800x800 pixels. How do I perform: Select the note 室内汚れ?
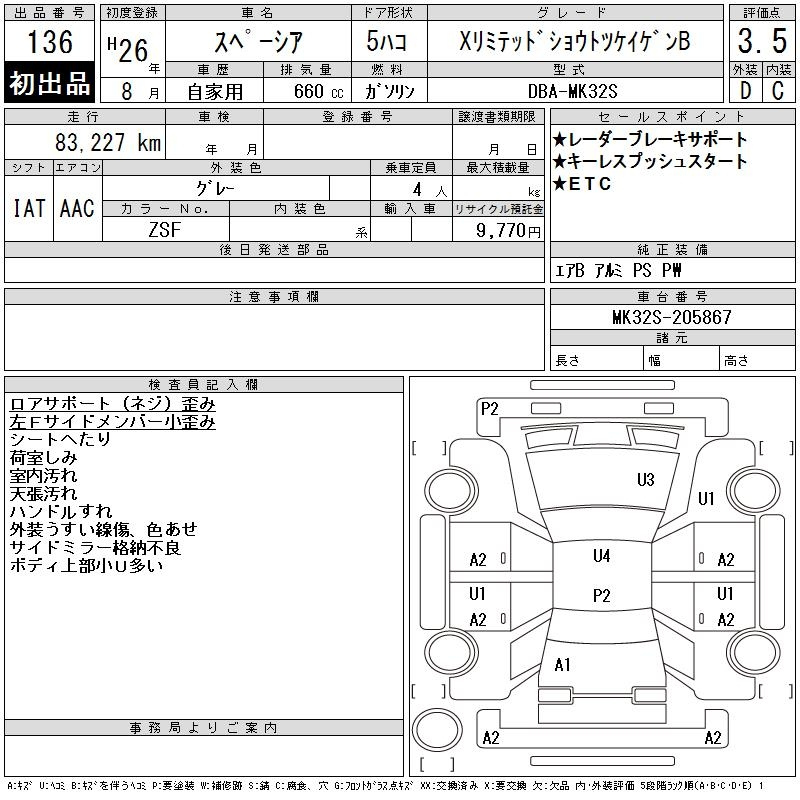pos(43,476)
